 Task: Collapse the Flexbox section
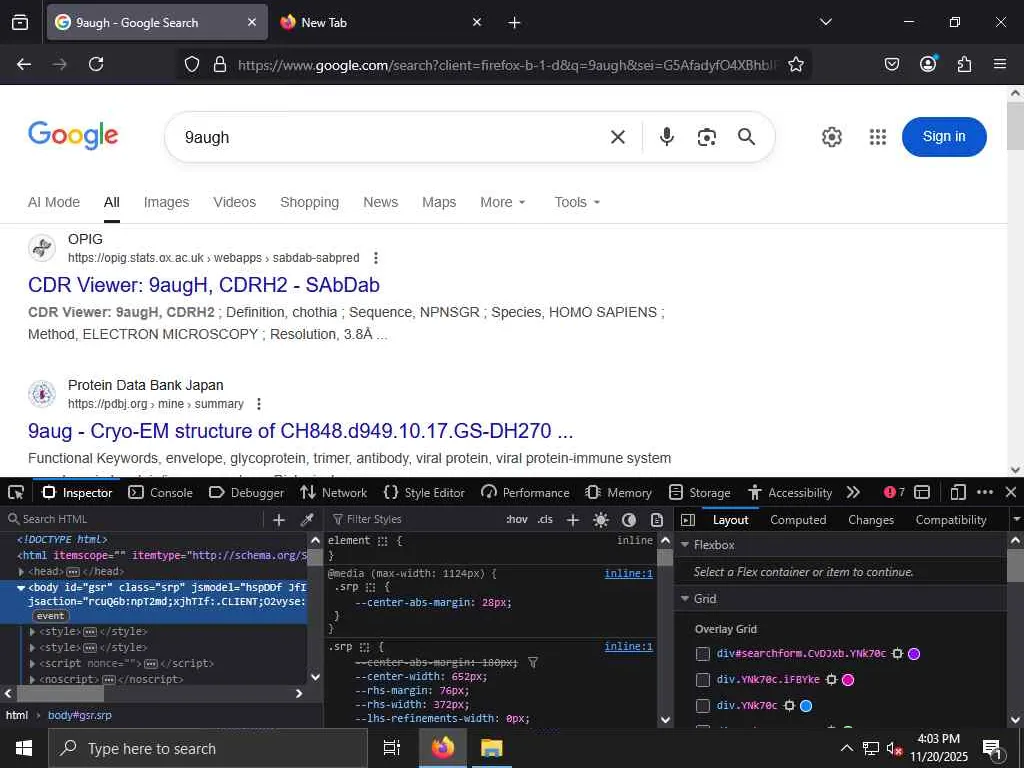685,545
